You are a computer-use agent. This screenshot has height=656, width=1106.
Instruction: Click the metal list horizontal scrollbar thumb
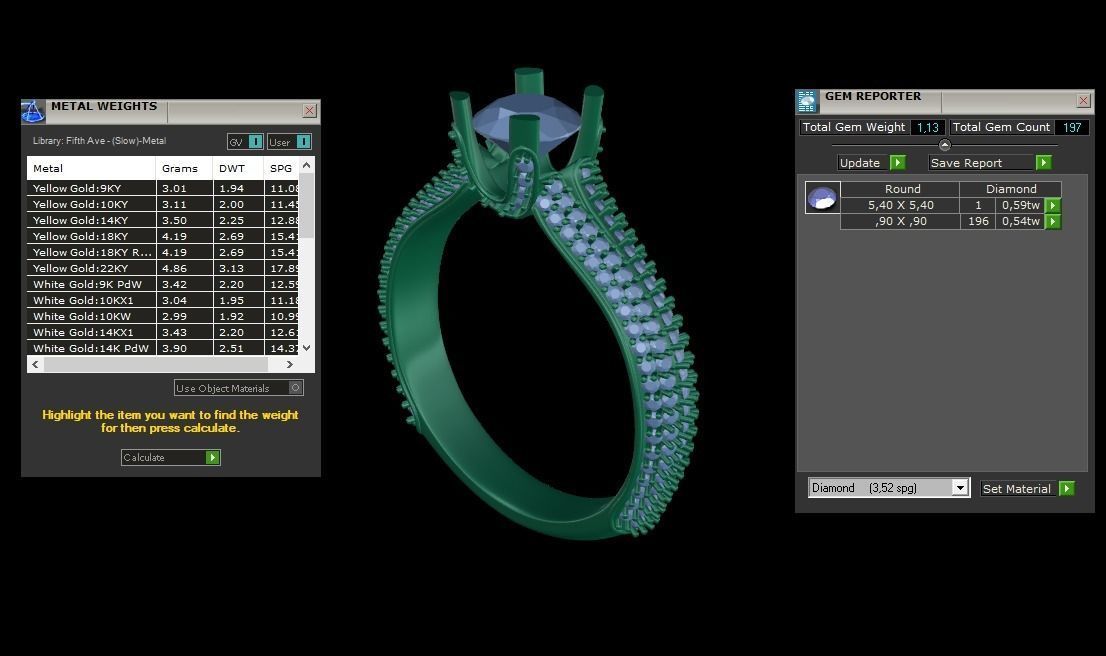click(x=156, y=365)
